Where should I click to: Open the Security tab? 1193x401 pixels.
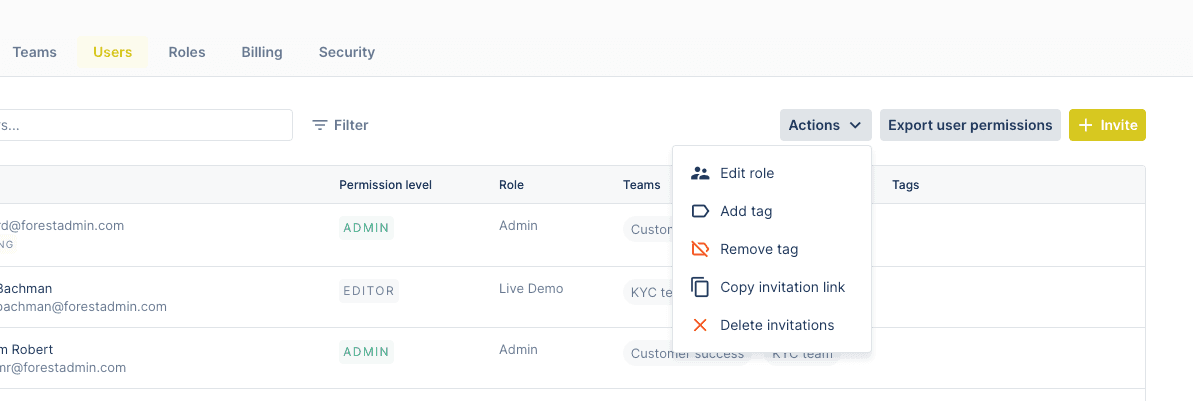point(347,53)
